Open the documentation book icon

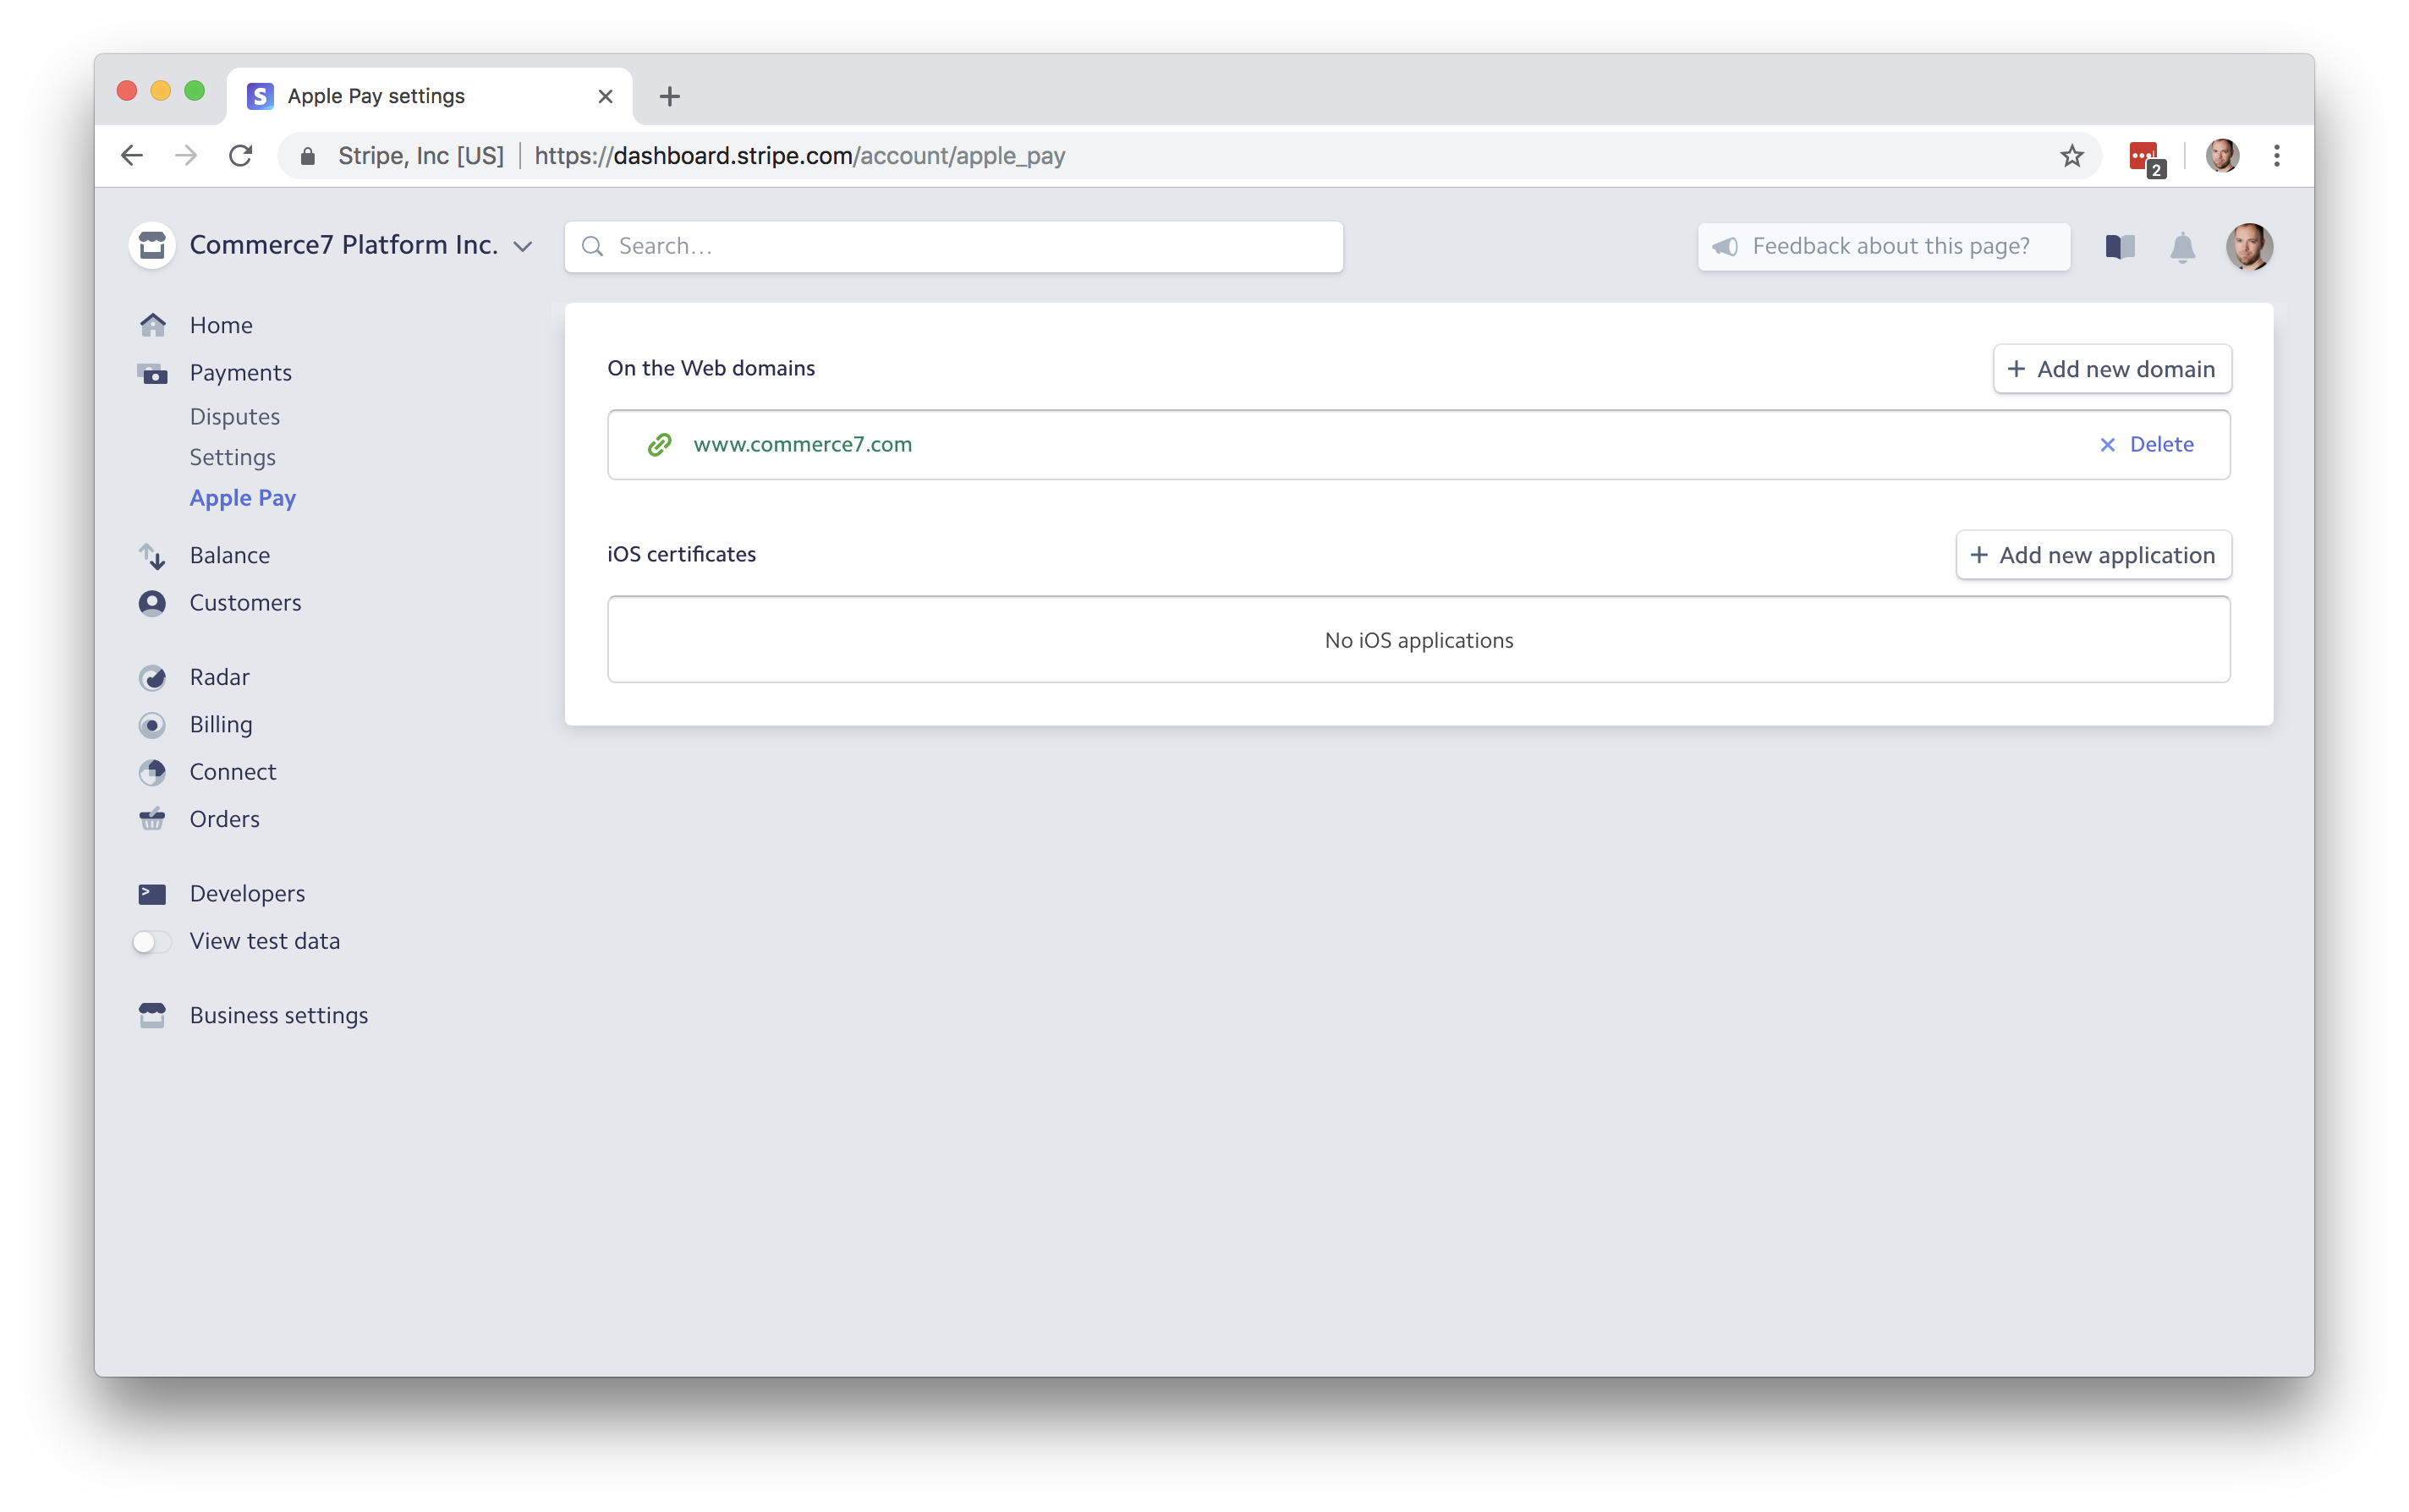[x=2120, y=247]
